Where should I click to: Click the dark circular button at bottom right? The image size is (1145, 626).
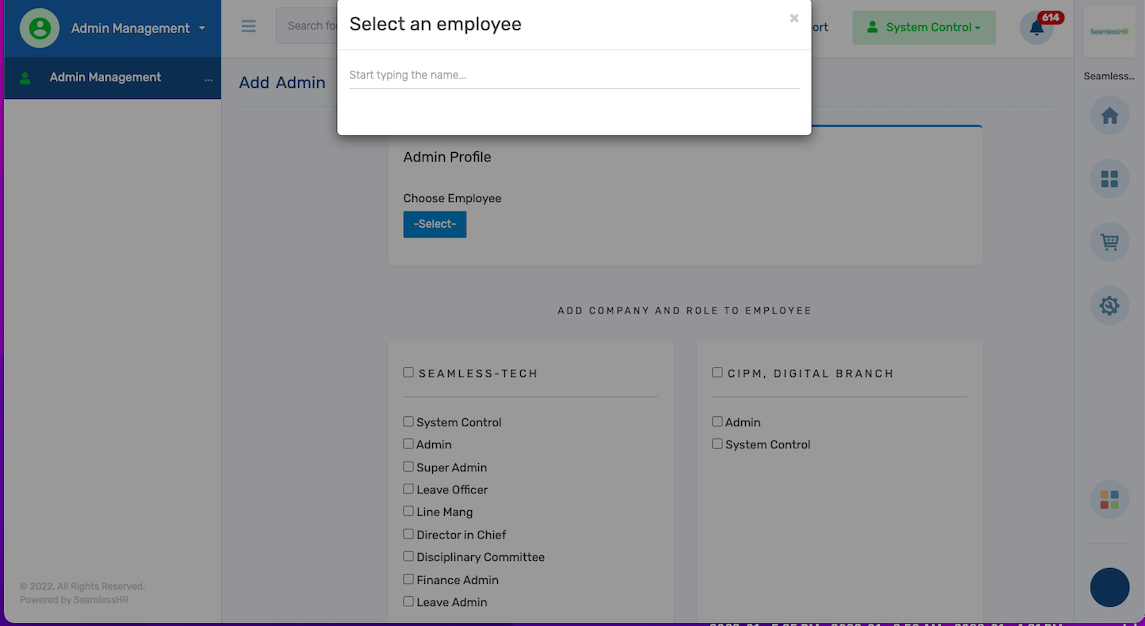1109,588
